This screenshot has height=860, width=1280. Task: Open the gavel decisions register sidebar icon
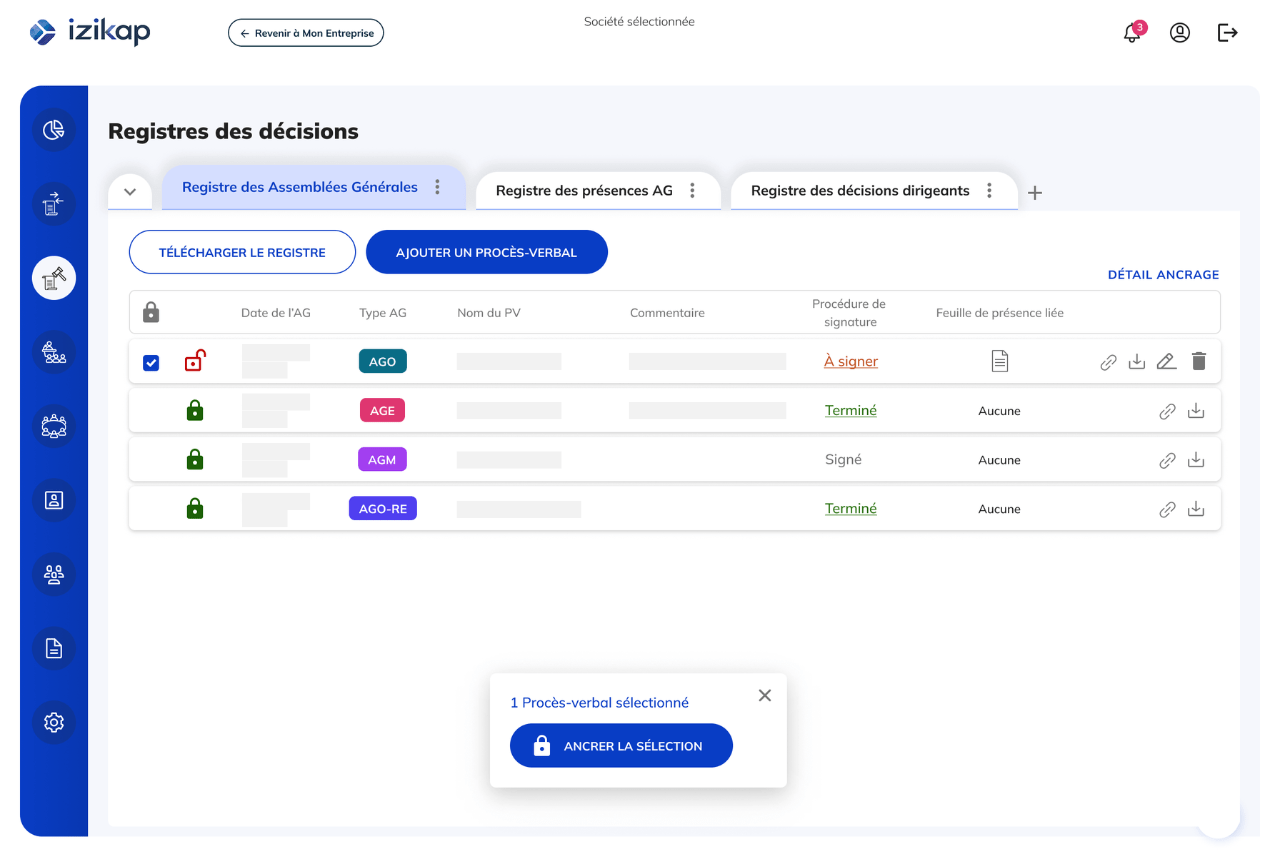coord(54,278)
